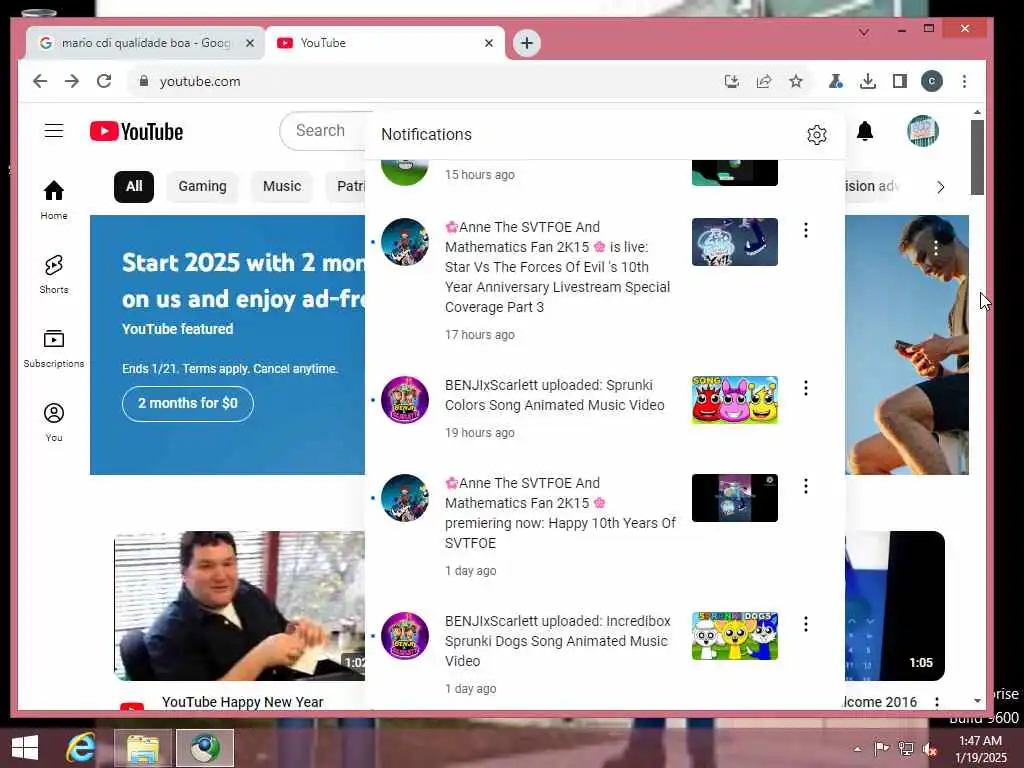Bookmark this page with star icon
The image size is (1024, 768).
click(x=795, y=81)
